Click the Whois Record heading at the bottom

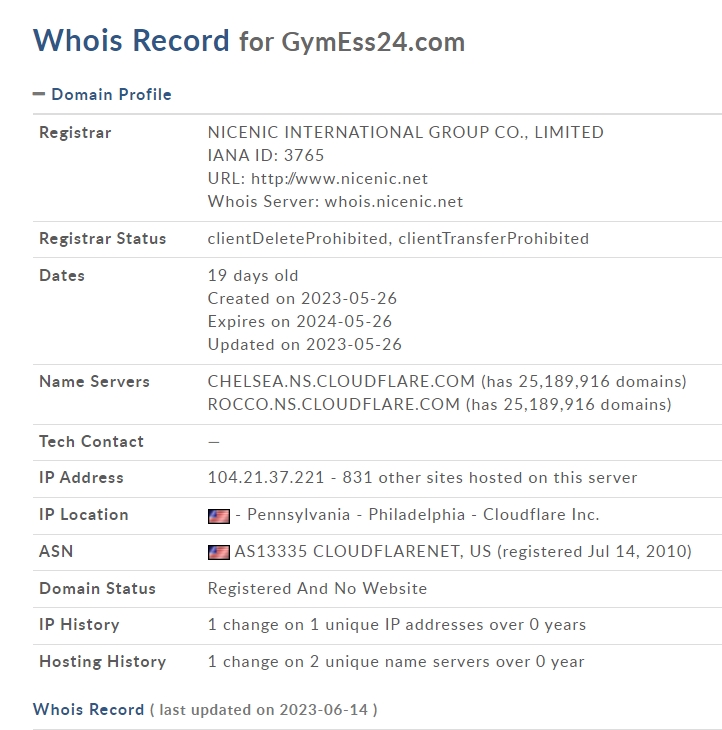[x=88, y=709]
